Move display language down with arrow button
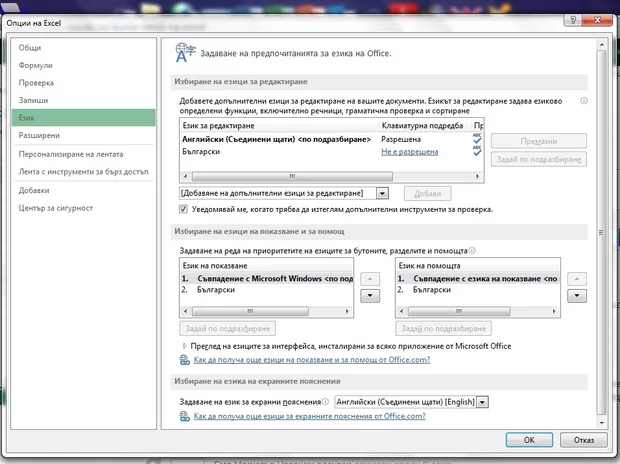 pos(370,295)
